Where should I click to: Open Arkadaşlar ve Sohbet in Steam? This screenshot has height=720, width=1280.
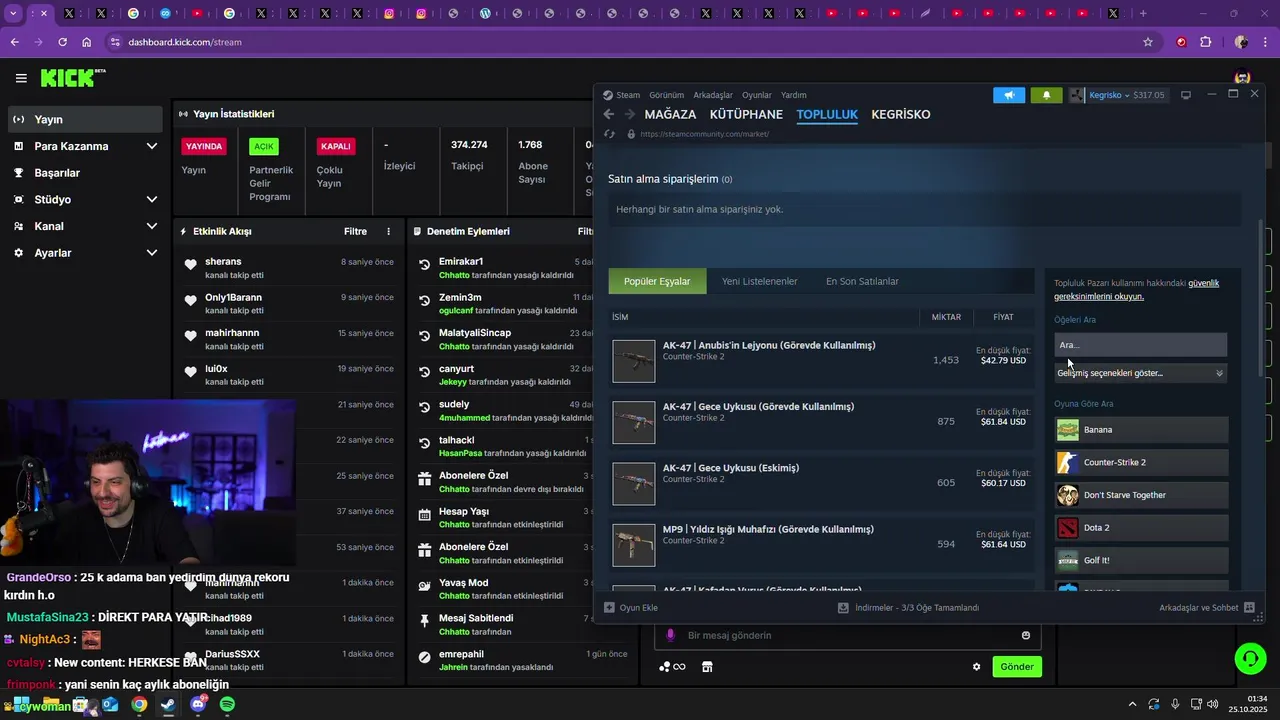[1207, 607]
